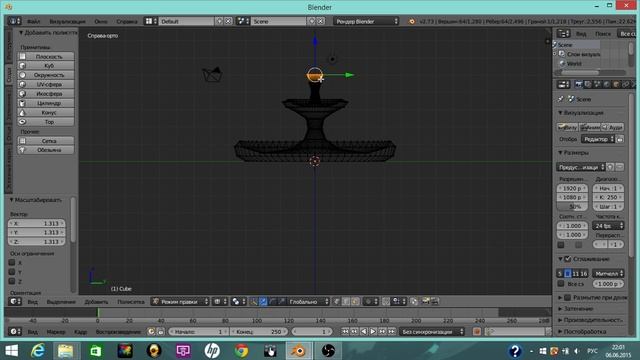
Task: Select face select mode icon
Action: click(x=356, y=302)
